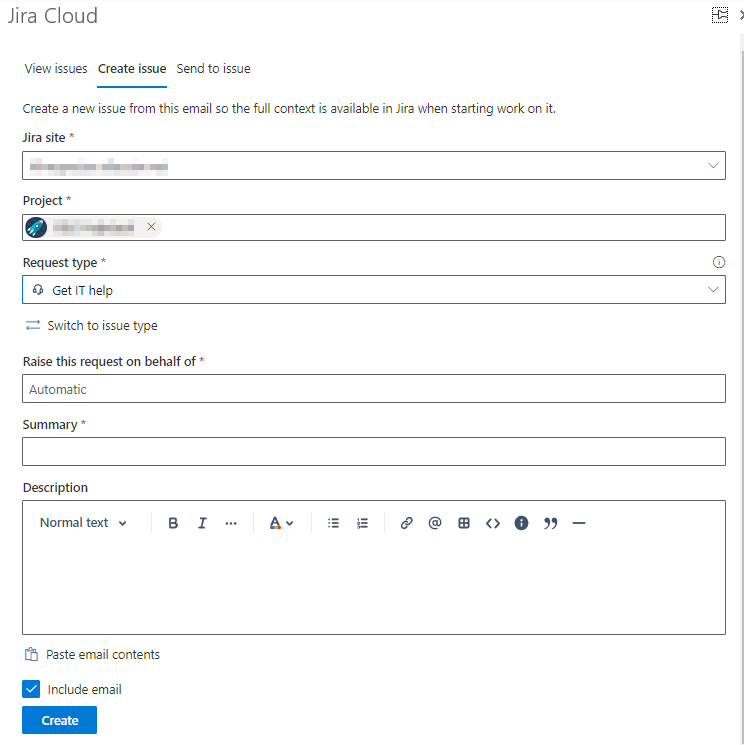Click the Paste email contents link
The height and width of the screenshot is (745, 744).
coord(103,654)
